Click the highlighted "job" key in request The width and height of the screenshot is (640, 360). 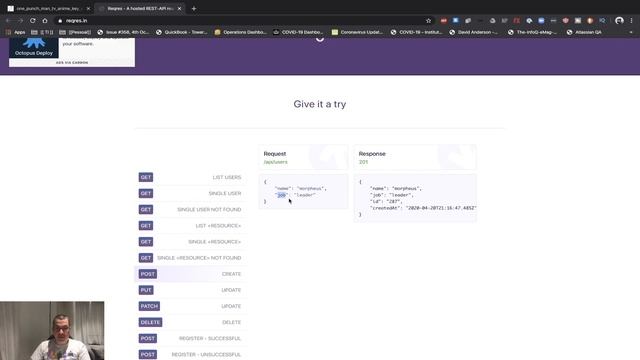point(281,195)
